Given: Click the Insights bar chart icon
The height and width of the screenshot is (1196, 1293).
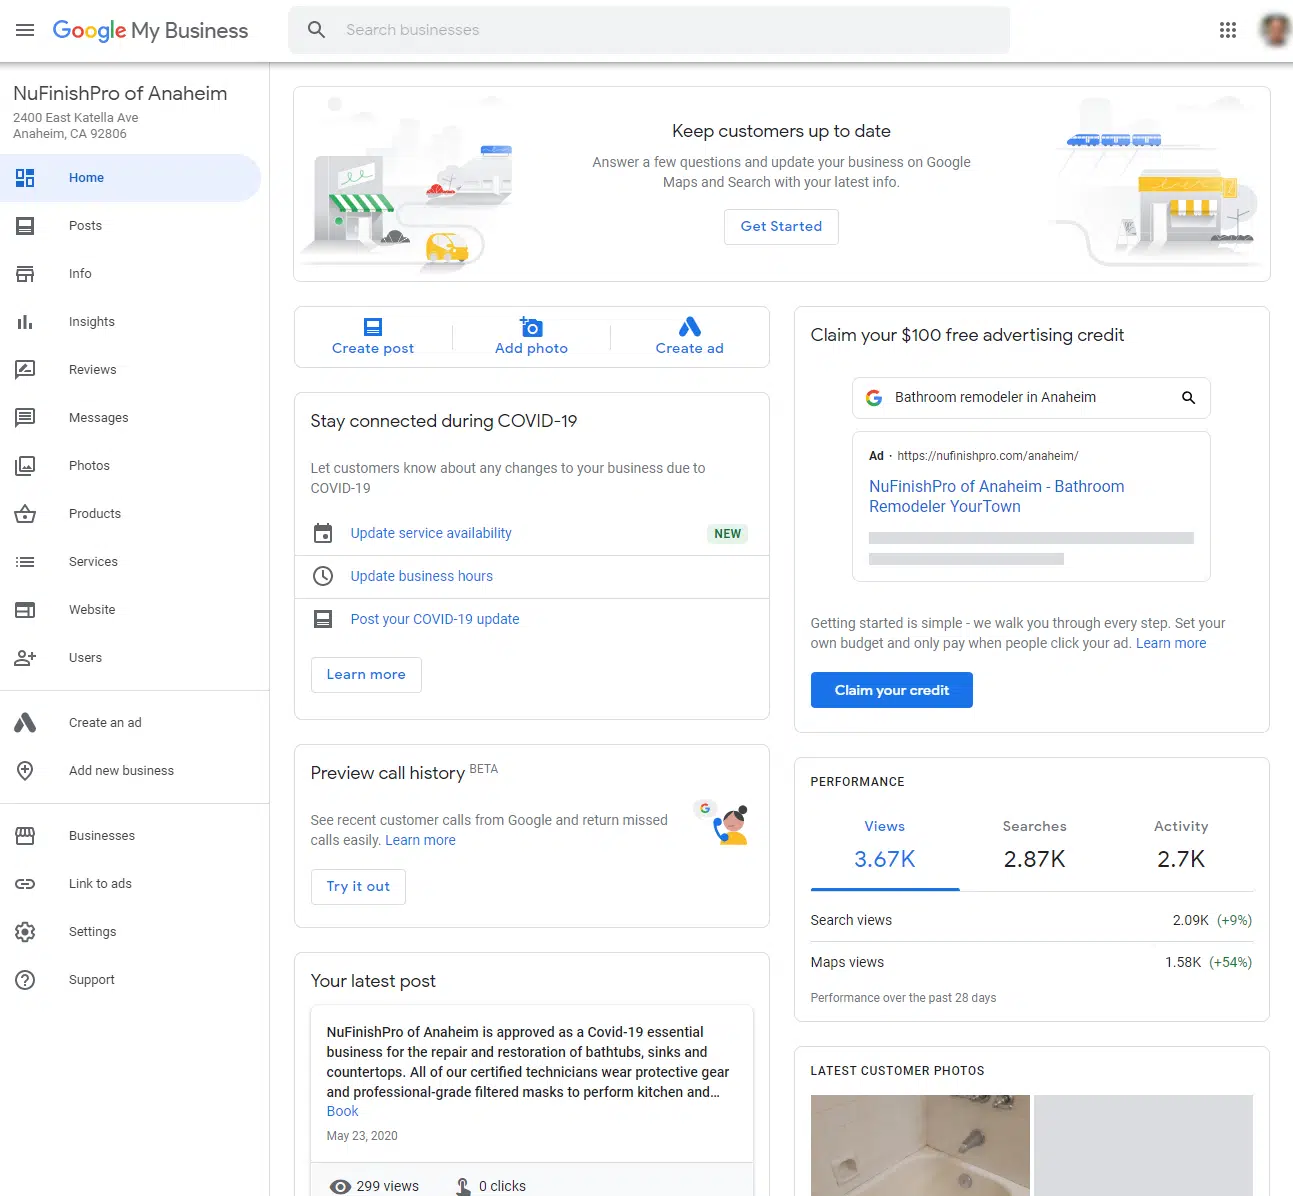Looking at the screenshot, I should tap(25, 322).
